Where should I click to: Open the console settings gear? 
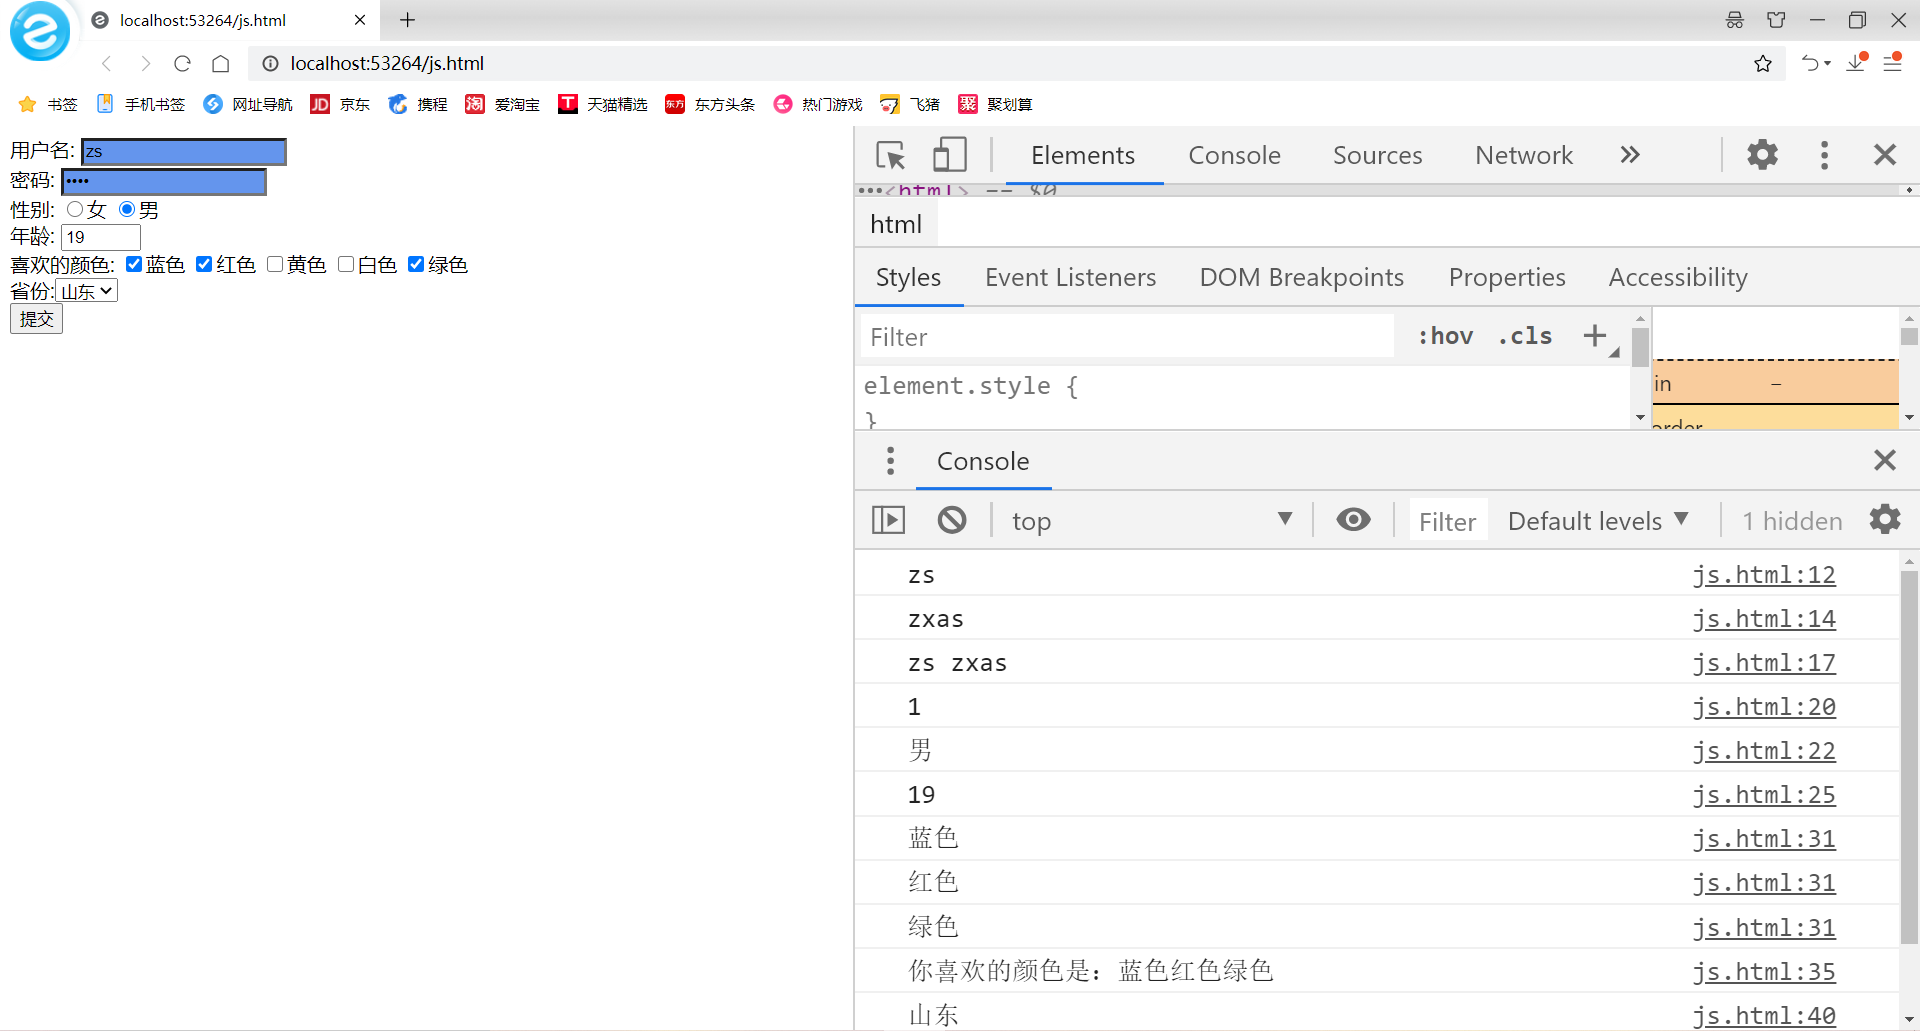coord(1884,519)
